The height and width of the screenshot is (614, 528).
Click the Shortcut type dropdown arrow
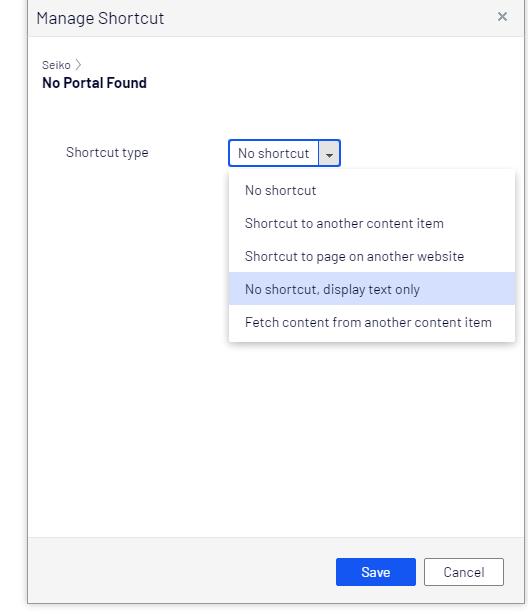click(x=329, y=153)
